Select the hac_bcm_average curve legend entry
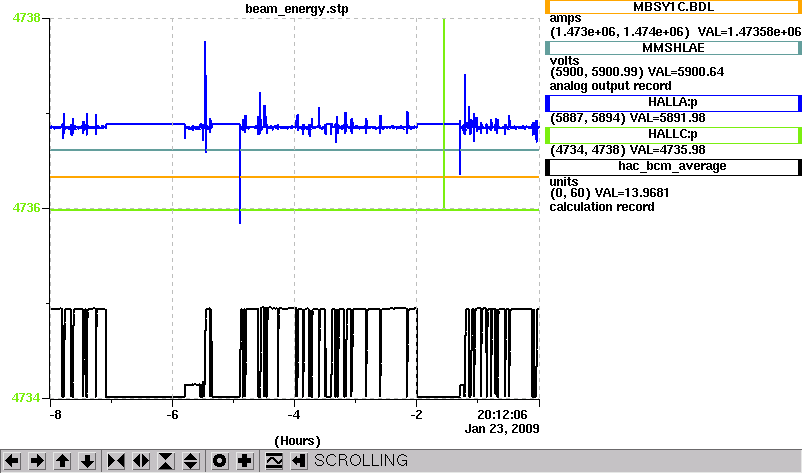The height and width of the screenshot is (473, 802). [x=673, y=167]
